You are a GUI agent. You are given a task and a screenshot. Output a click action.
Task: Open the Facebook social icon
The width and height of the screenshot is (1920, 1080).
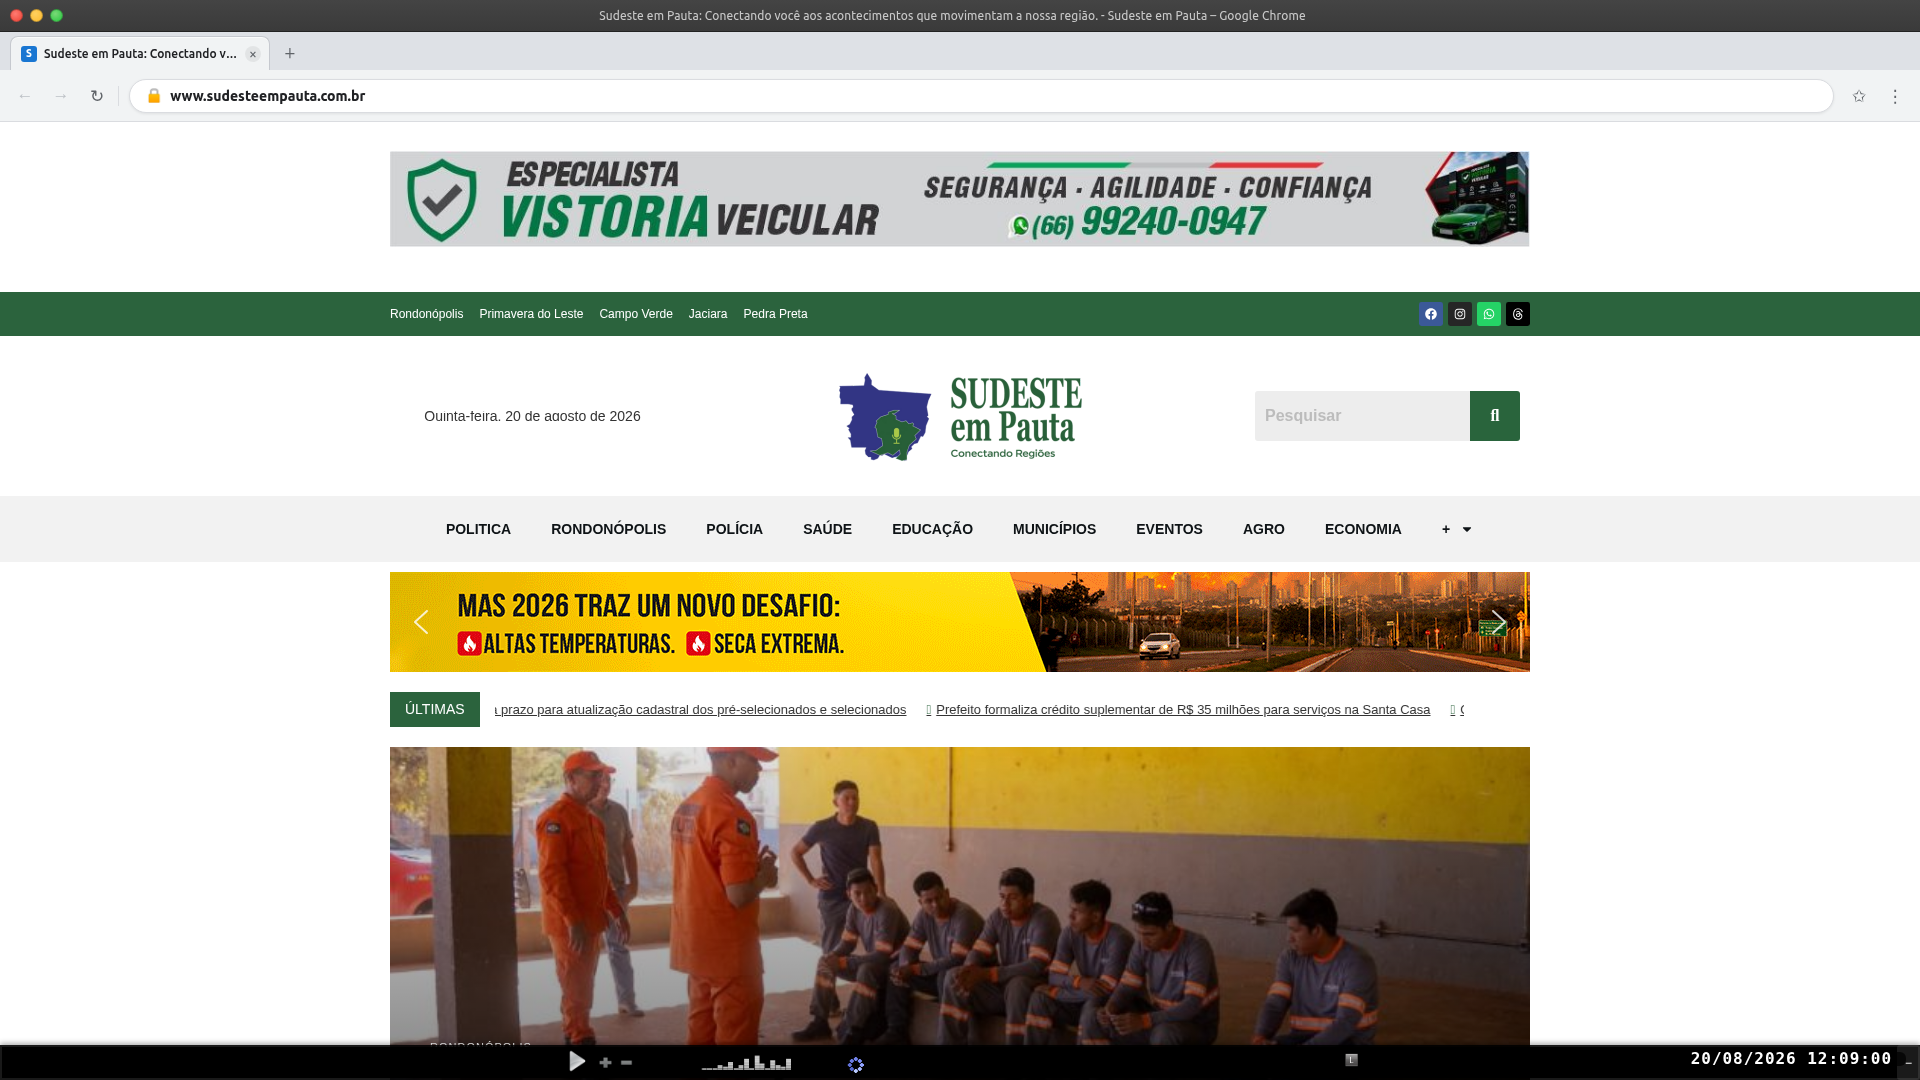pos(1430,314)
